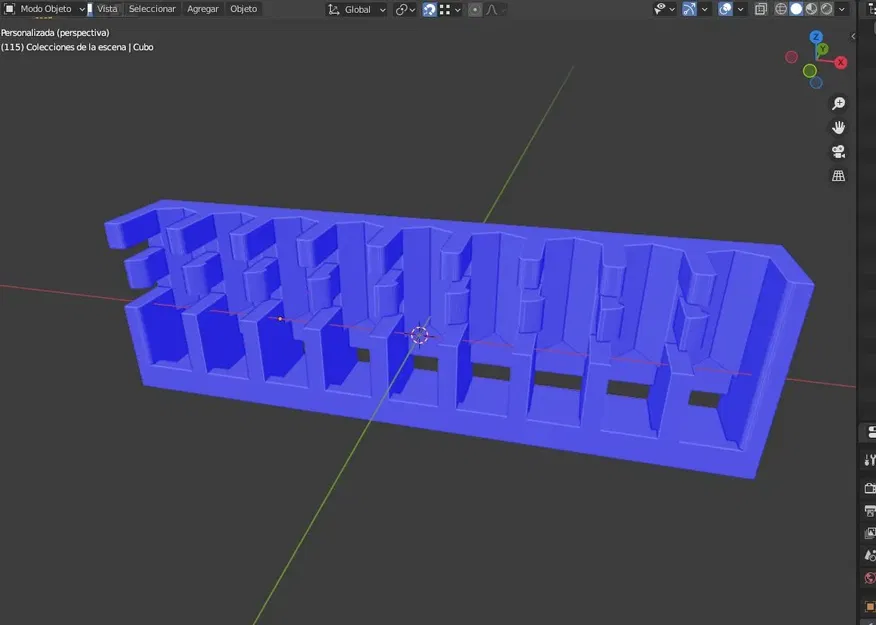Open the Agregar menu
Screen dimensions: 876x625
203,9
